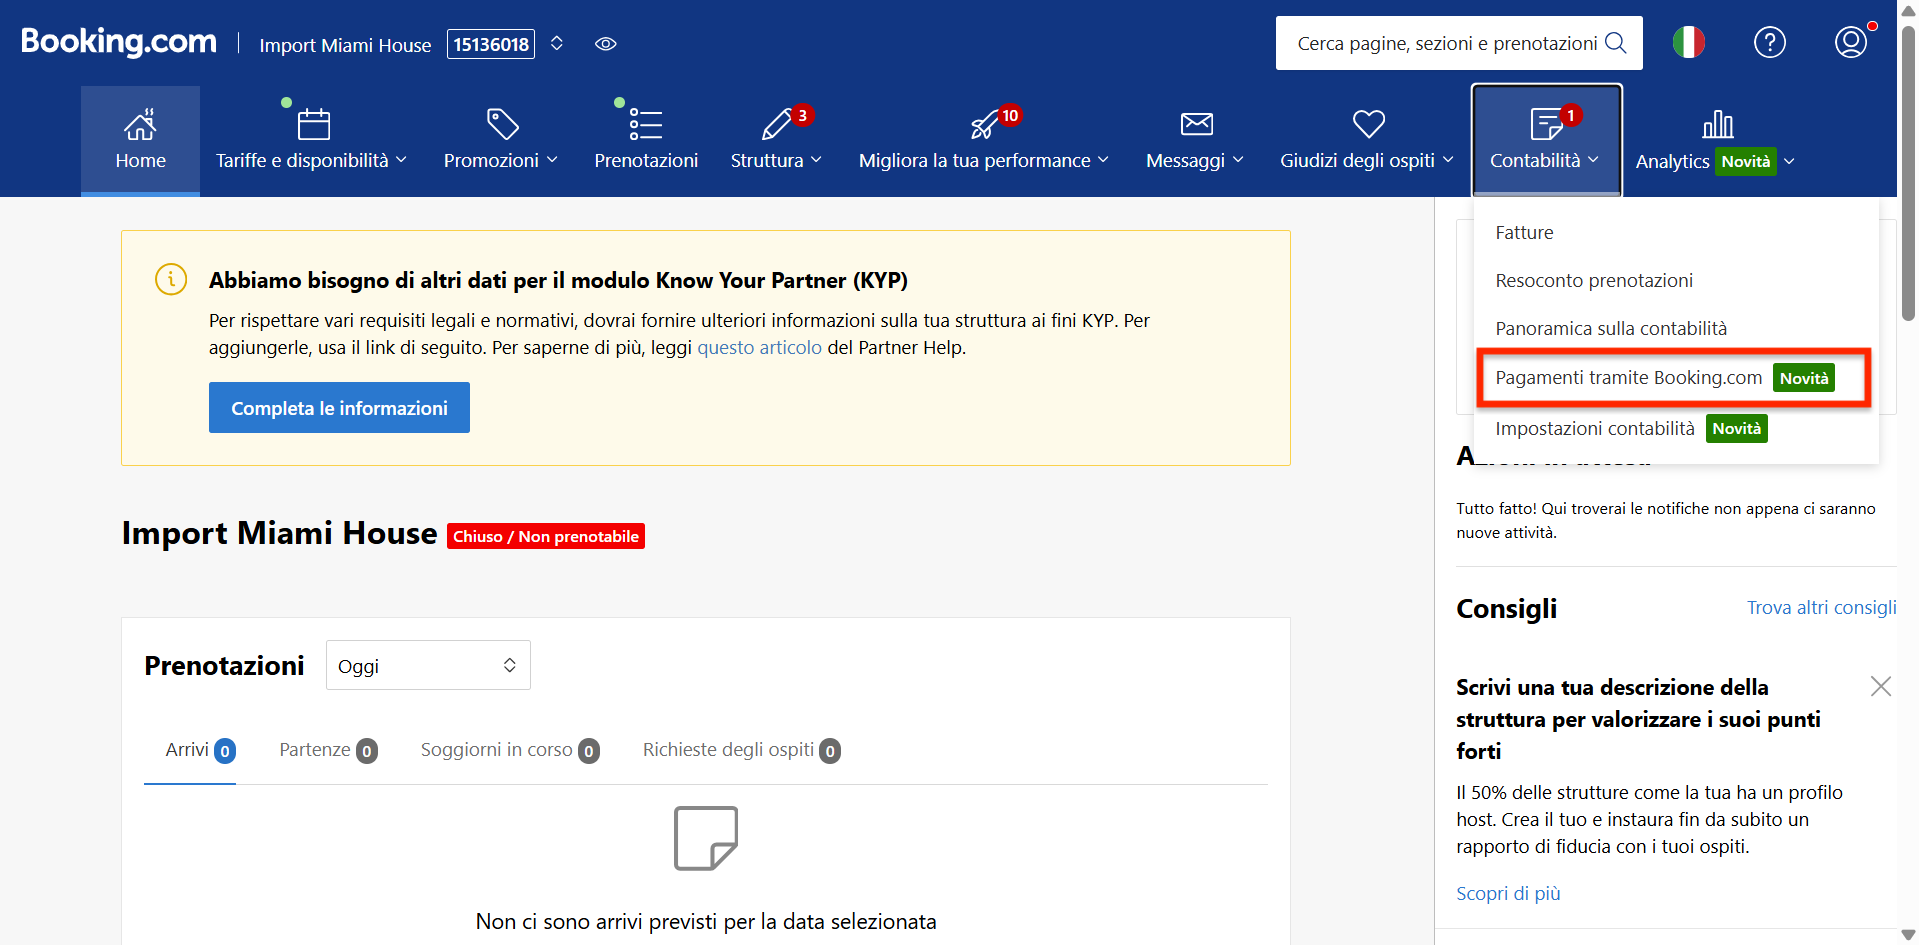Toggle the eye icon beside property ID
The image size is (1919, 945).
click(605, 44)
